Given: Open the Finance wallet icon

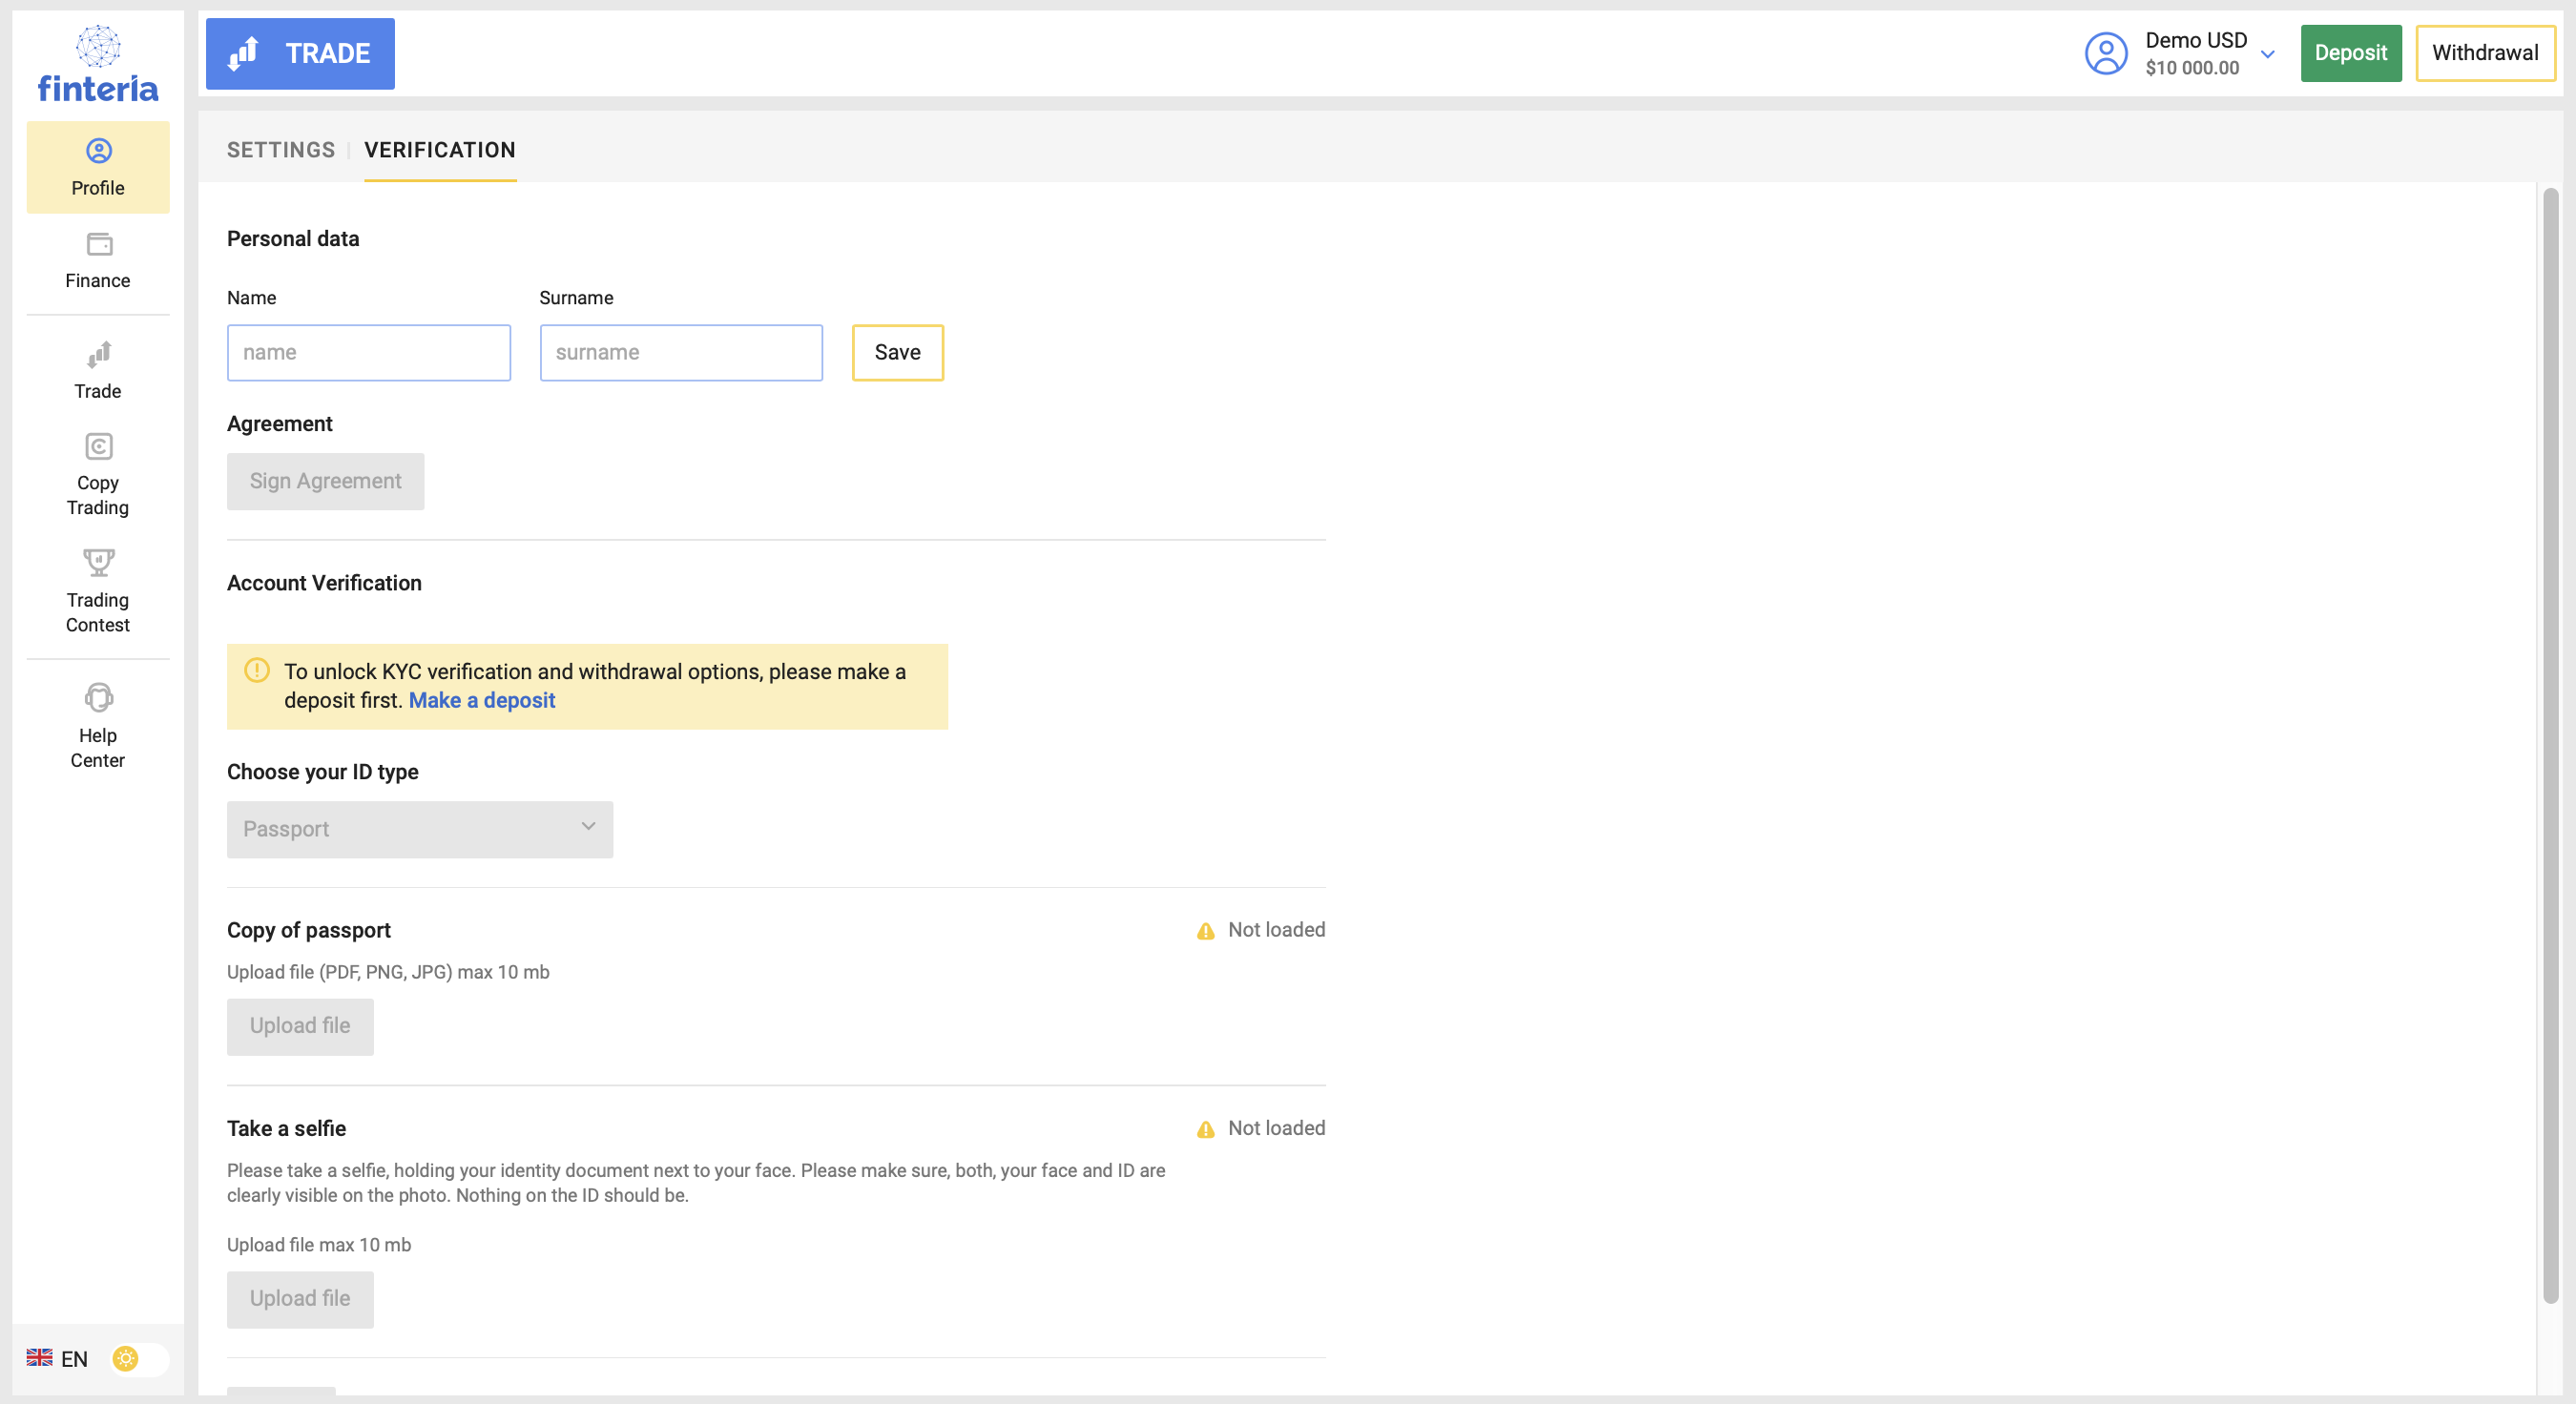Looking at the screenshot, I should coord(99,245).
